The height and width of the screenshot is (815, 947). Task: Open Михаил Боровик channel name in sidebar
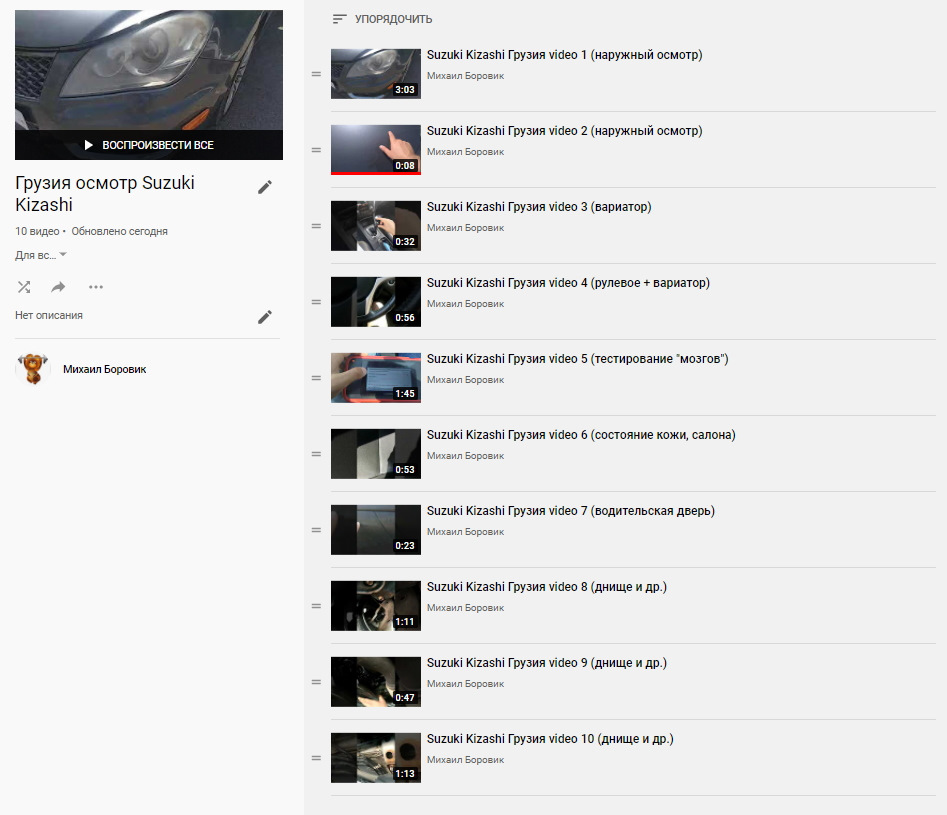coord(104,369)
